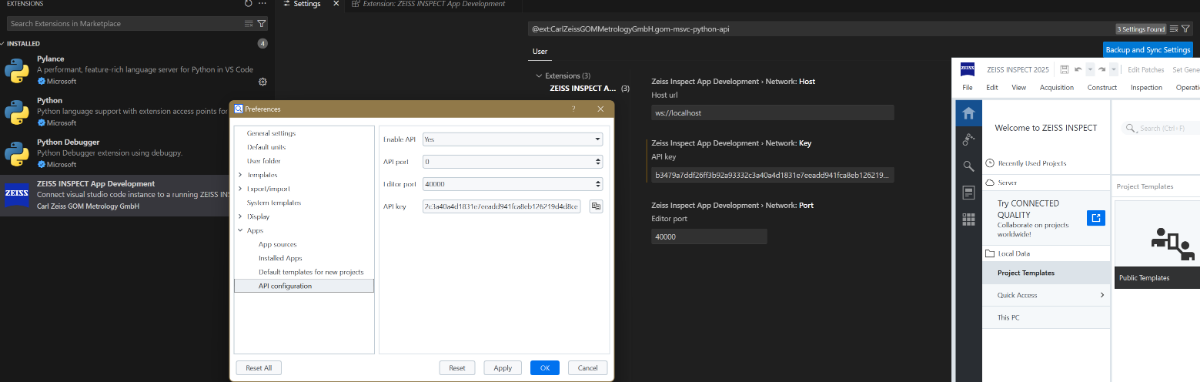Expand the Export/import tree node
The image size is (1200, 382).
[x=240, y=188]
